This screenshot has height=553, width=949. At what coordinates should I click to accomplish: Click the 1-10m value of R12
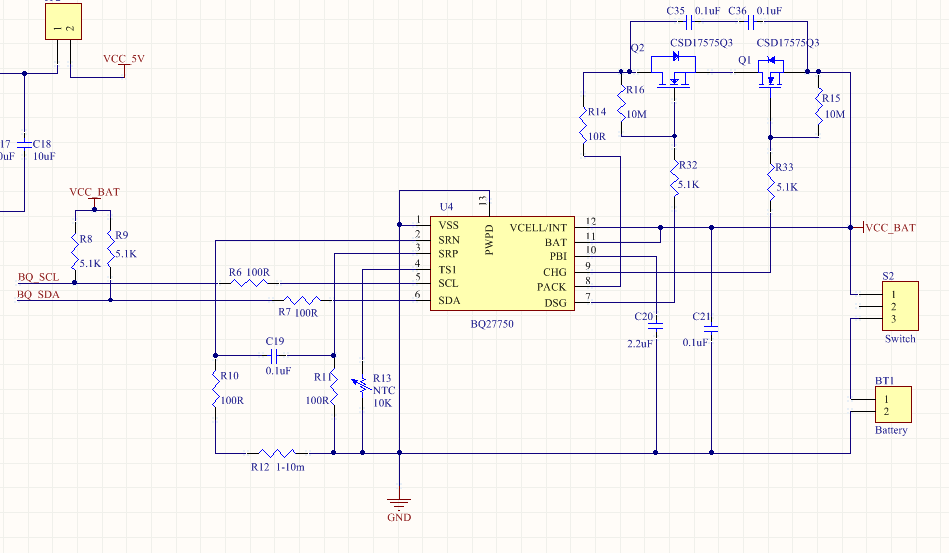[291, 467]
